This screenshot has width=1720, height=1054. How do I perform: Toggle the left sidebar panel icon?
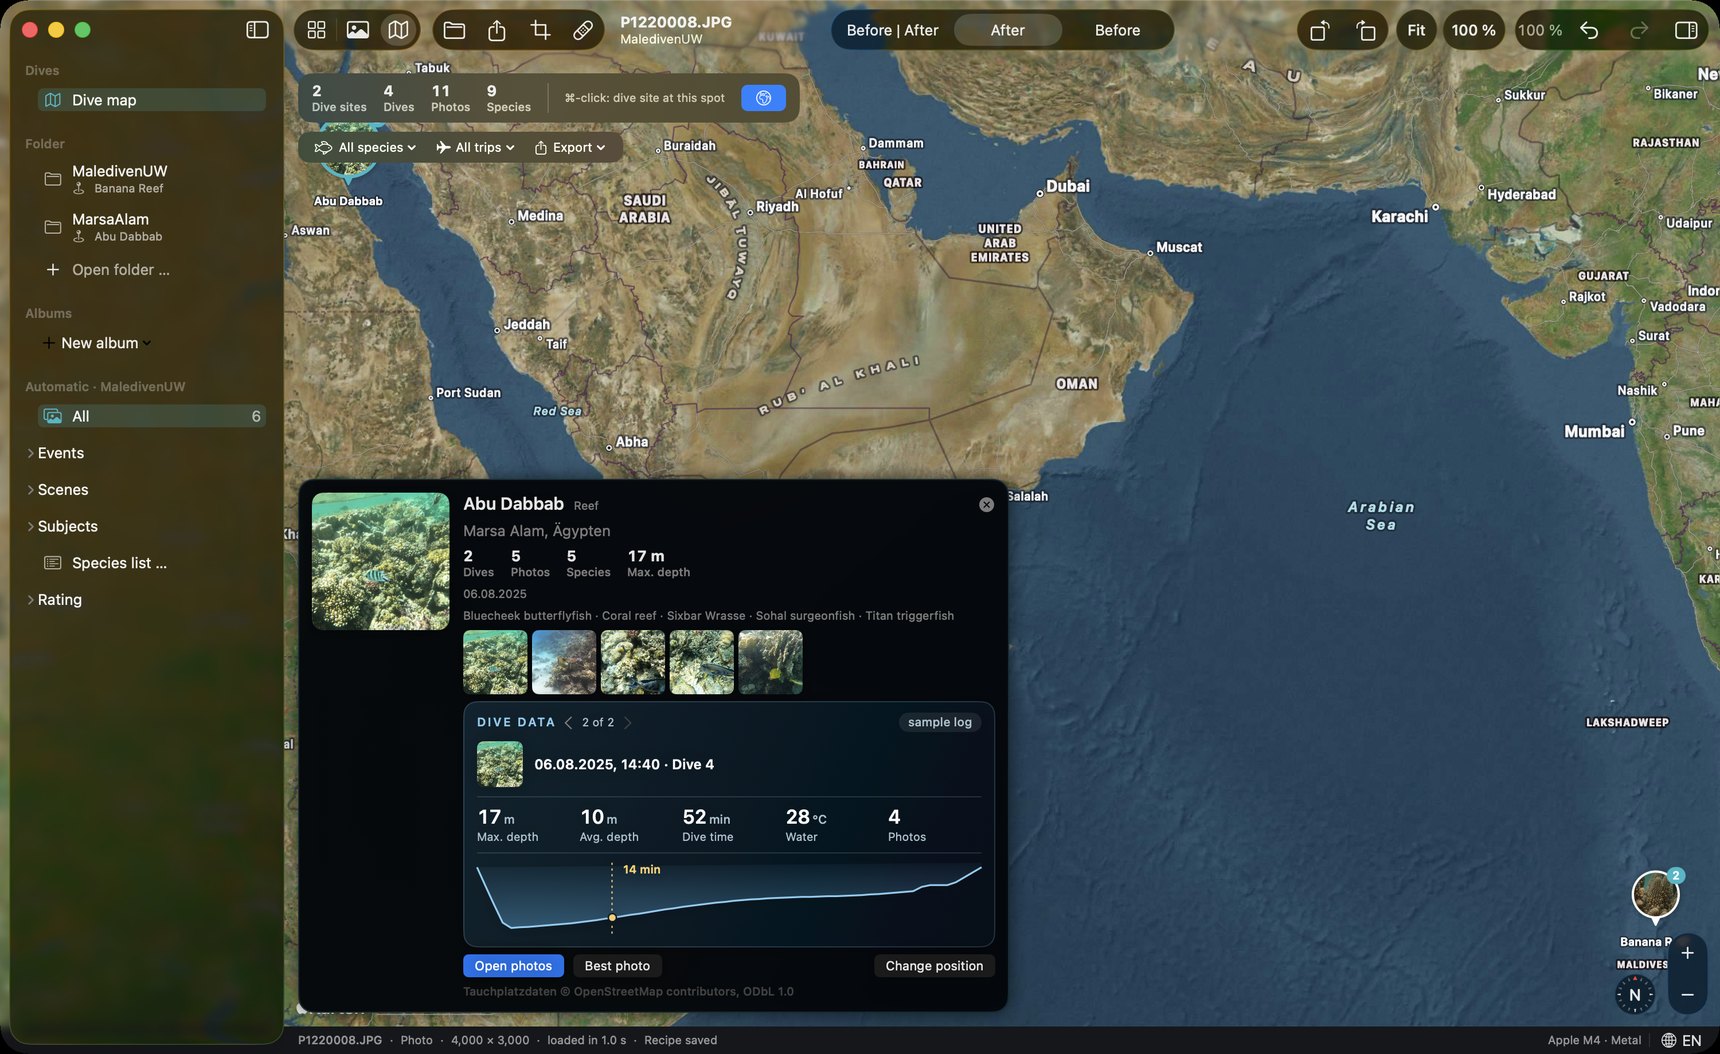[x=257, y=30]
